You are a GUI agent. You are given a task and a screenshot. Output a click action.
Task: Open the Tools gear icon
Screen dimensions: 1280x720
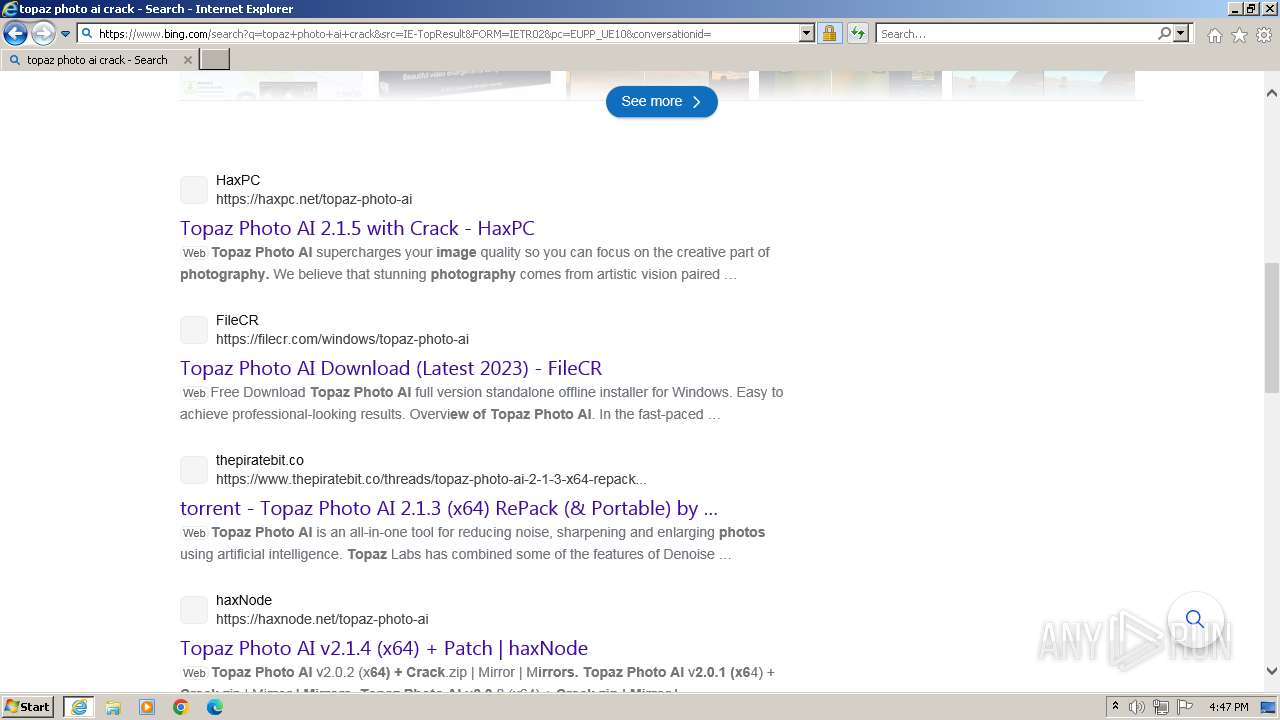pyautogui.click(x=1264, y=35)
